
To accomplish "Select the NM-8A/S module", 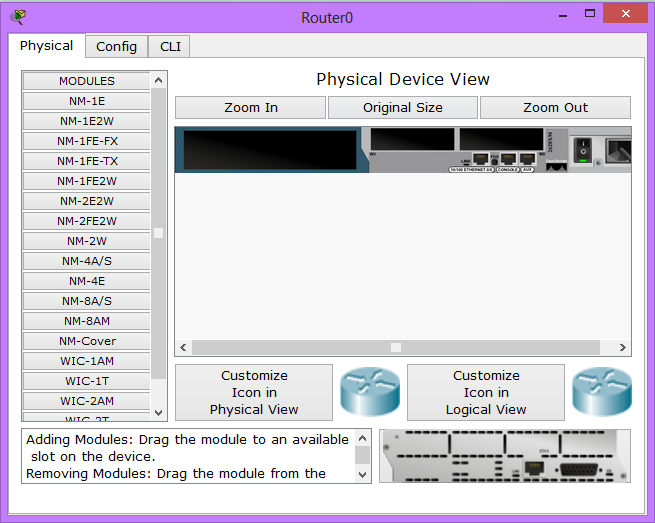I will 86,301.
